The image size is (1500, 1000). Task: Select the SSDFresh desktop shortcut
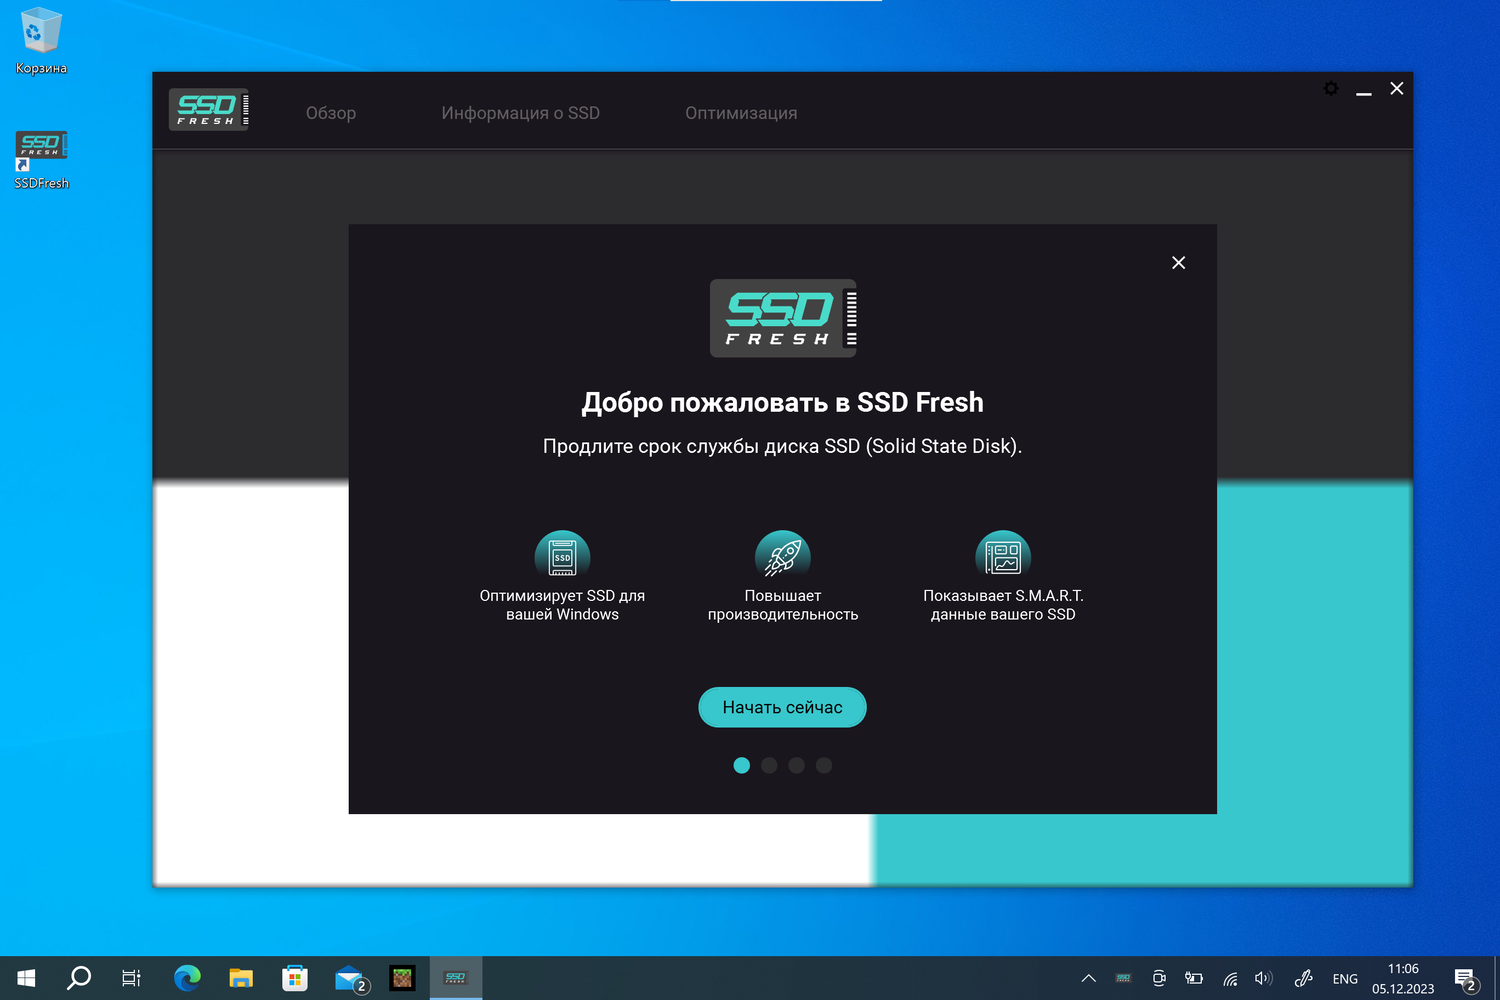point(41,159)
